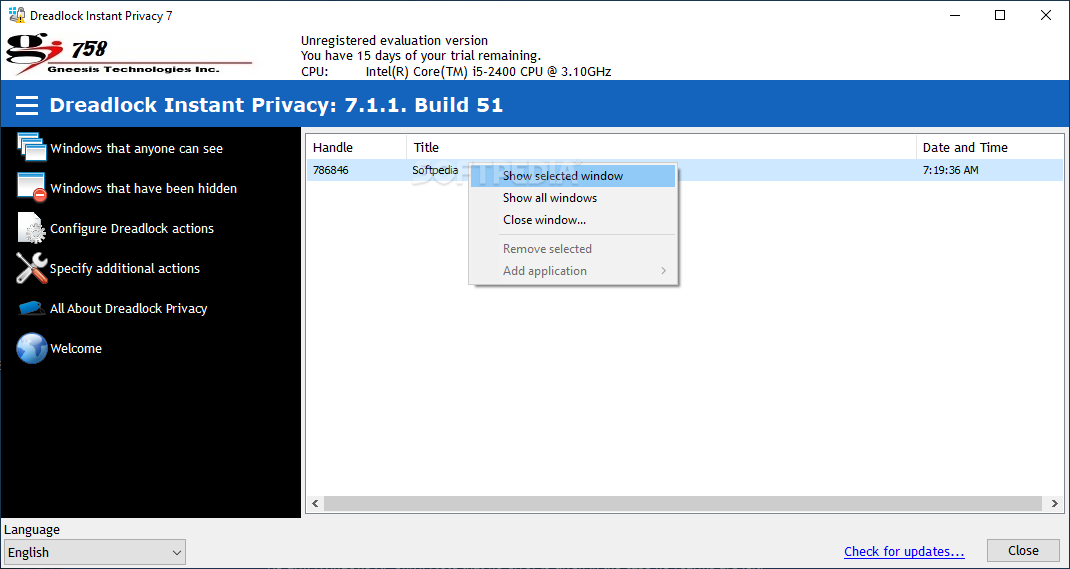Select the 7:19:36 AM time cell
The image size is (1070, 569).
[x=951, y=171]
